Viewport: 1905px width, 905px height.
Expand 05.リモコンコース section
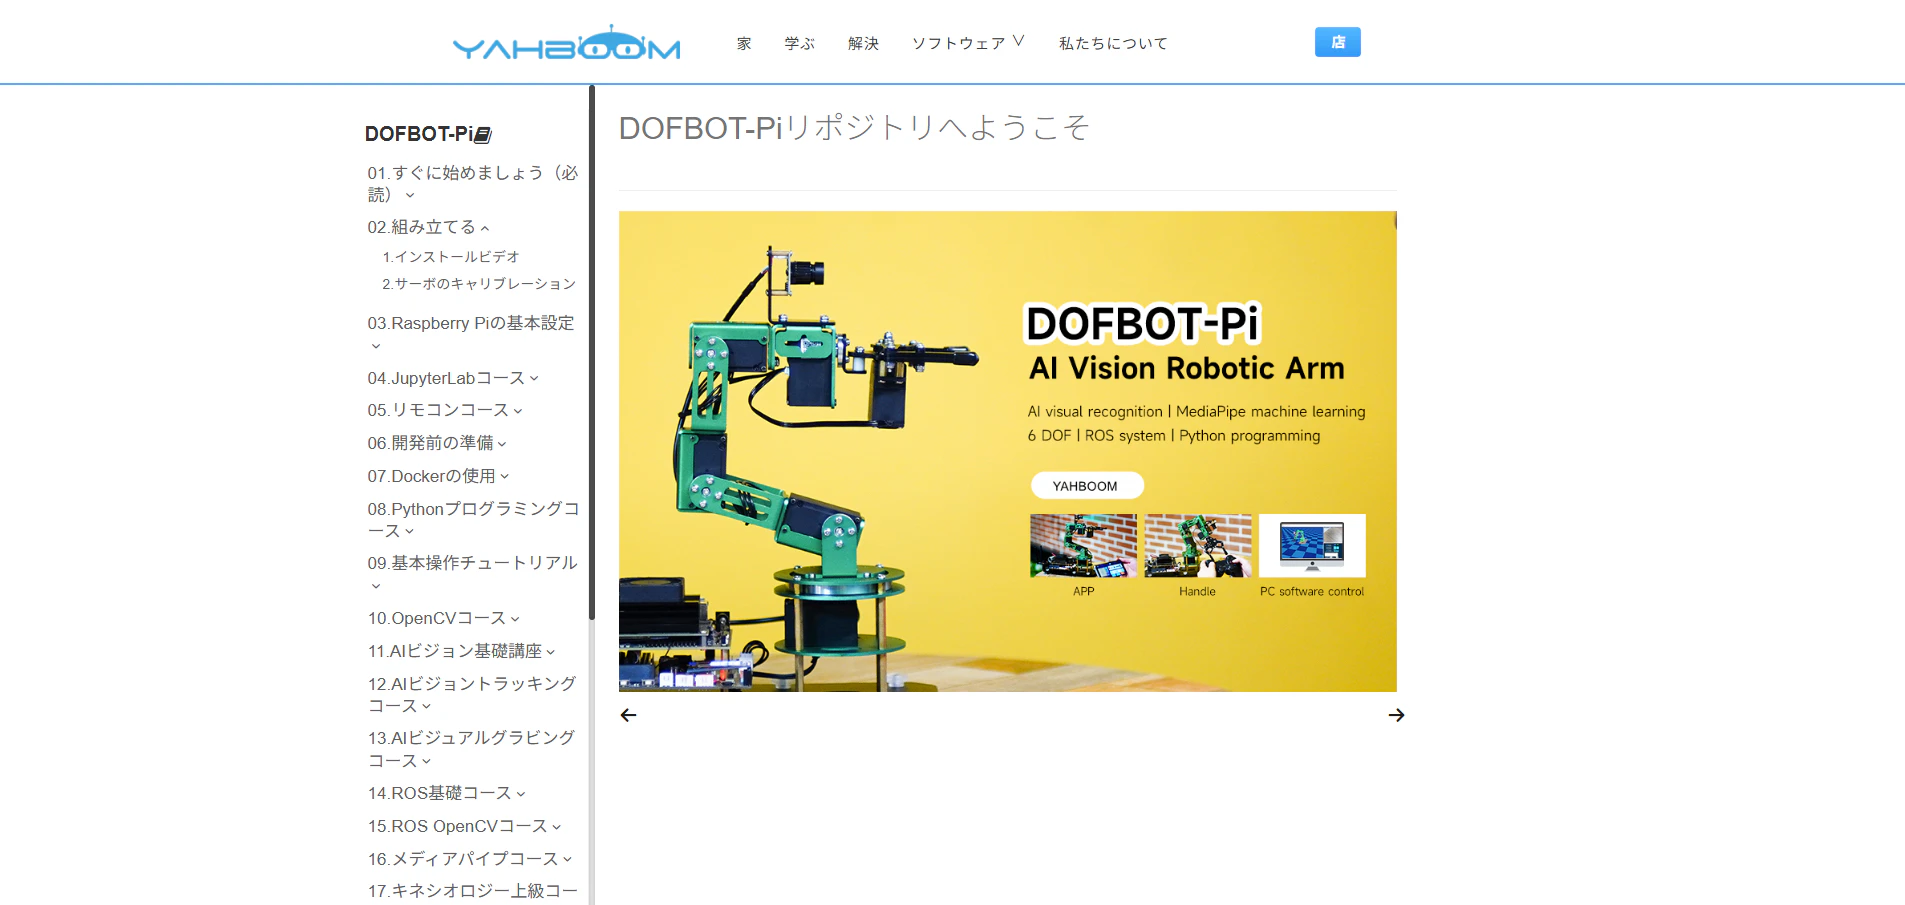(x=445, y=410)
